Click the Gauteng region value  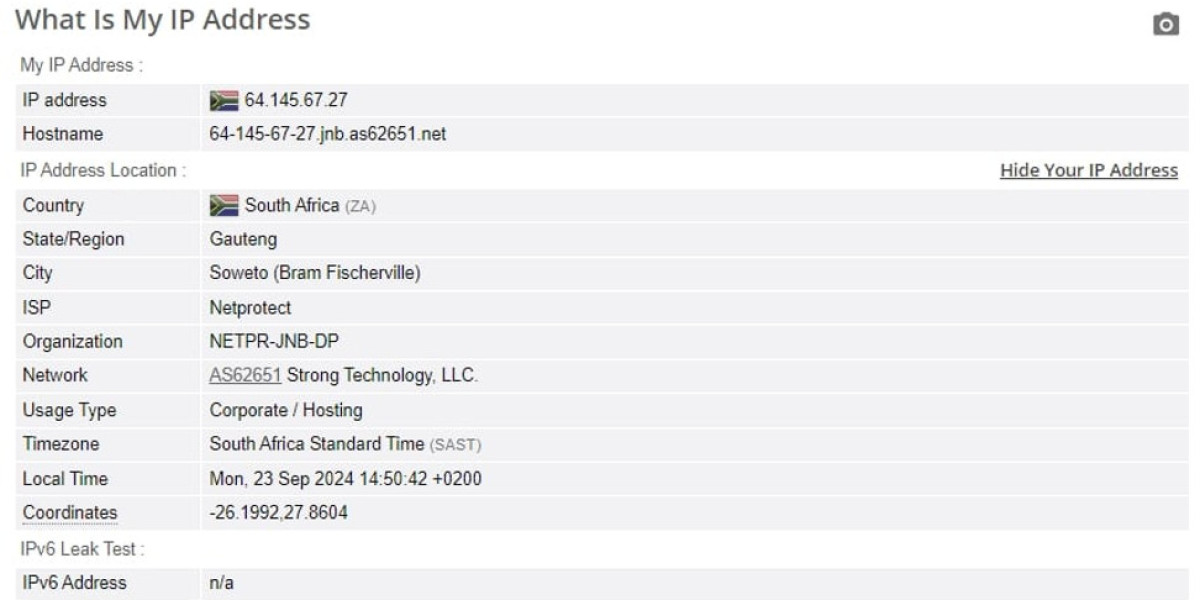click(243, 240)
